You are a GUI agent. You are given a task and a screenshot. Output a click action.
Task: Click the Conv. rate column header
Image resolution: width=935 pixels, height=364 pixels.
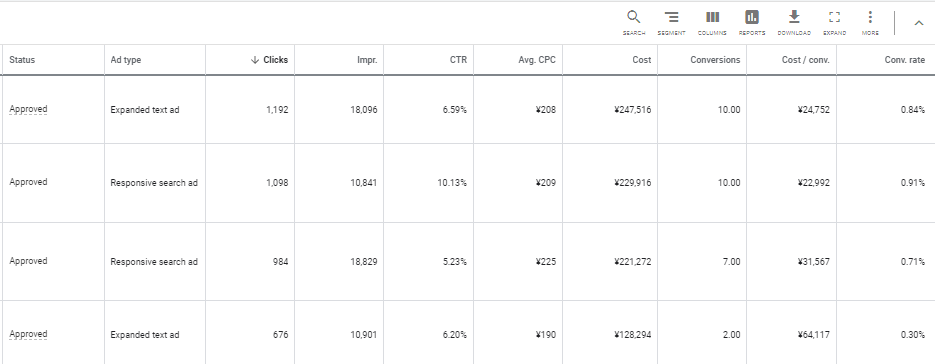pos(905,60)
